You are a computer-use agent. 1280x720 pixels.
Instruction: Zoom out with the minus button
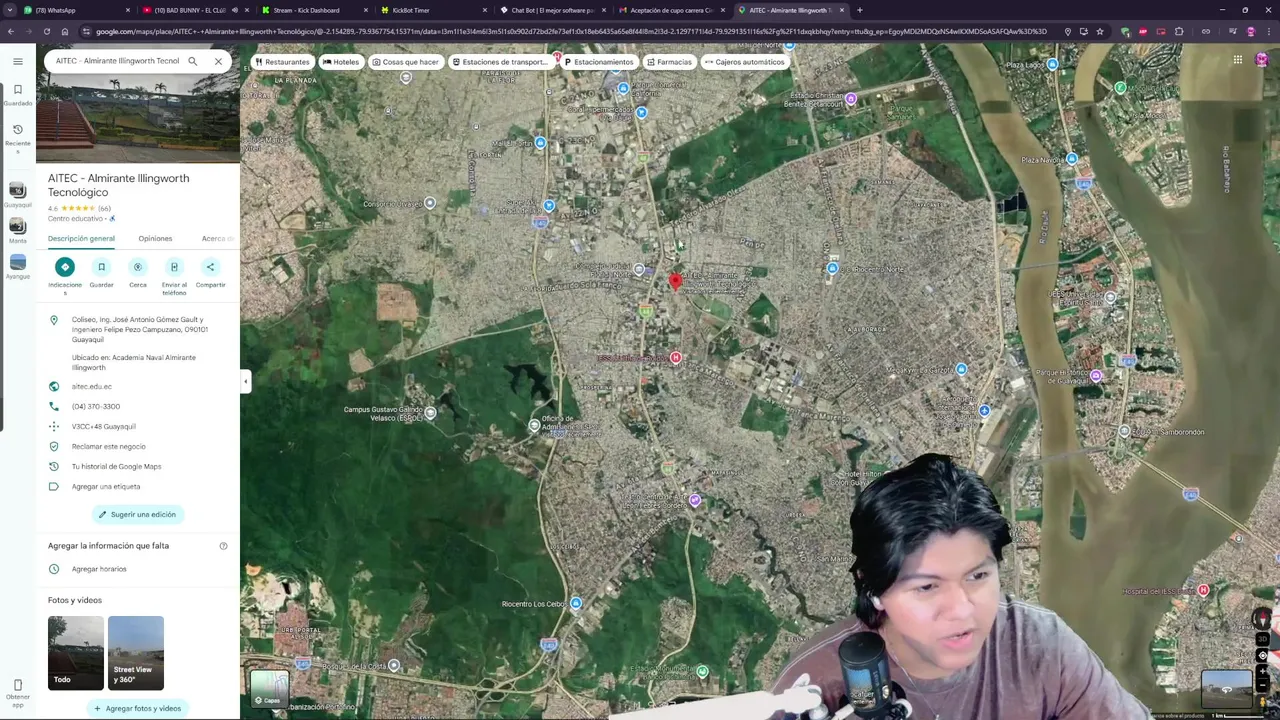[1262, 684]
